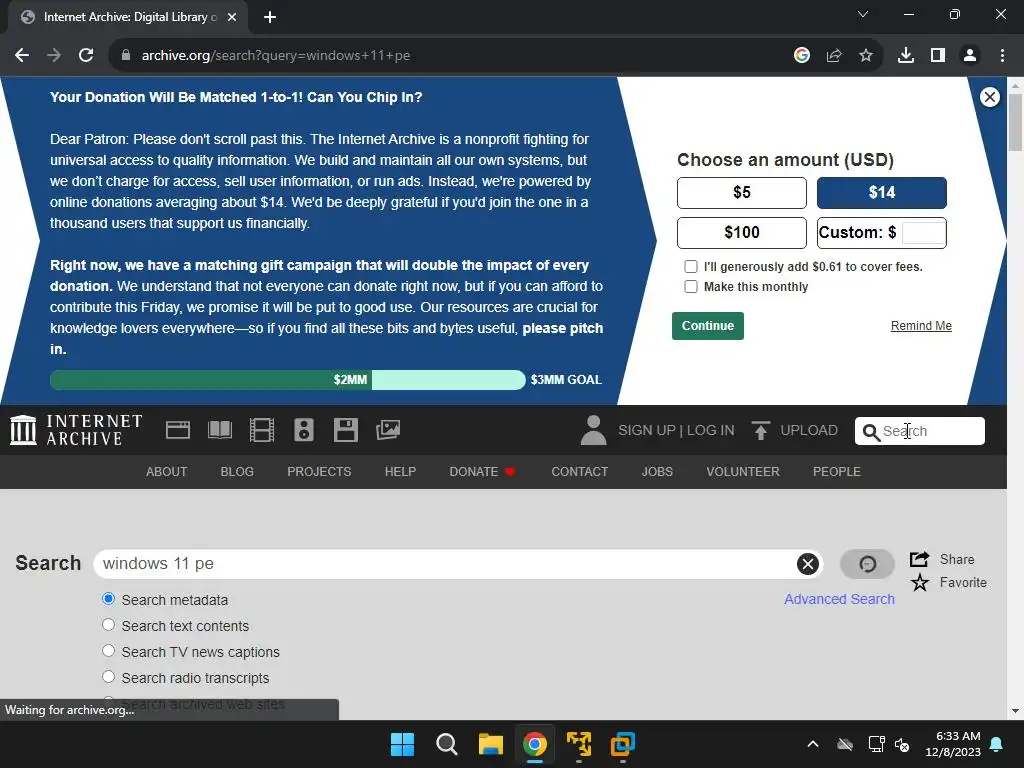Click the address bar URL

[x=276, y=56]
